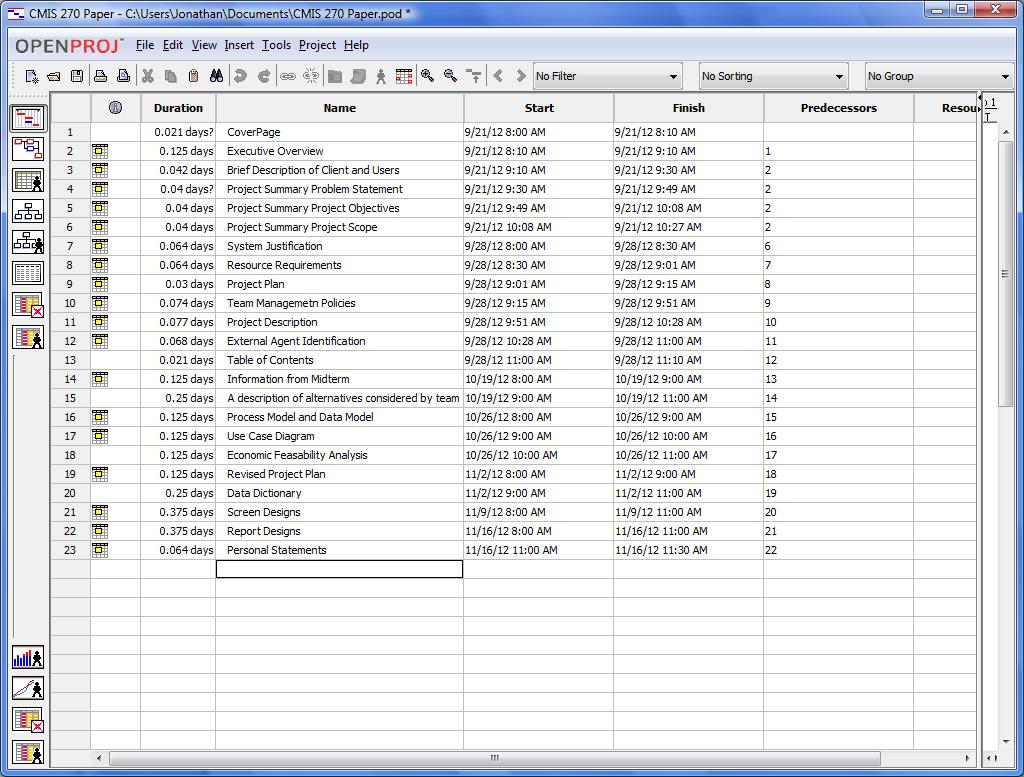Click the Zoom In magnifier icon

427,76
